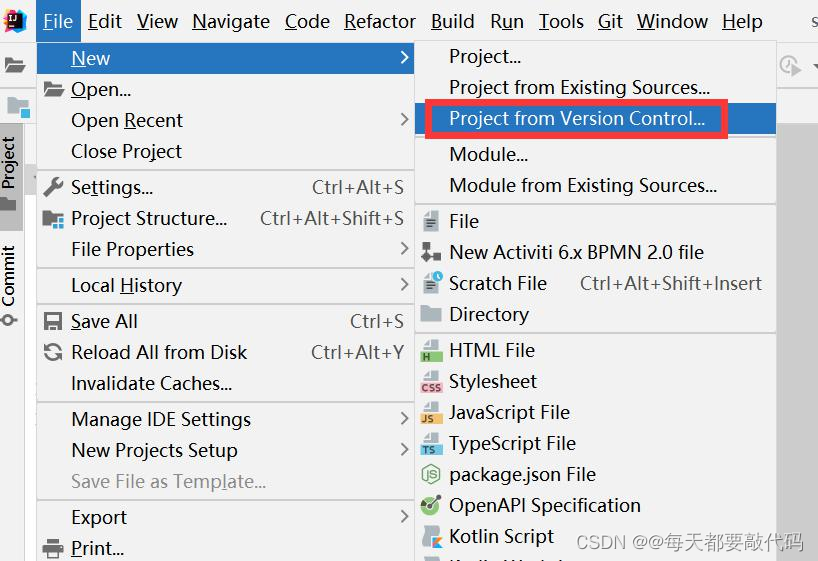
Task: Open the Refactor menu
Action: point(380,21)
